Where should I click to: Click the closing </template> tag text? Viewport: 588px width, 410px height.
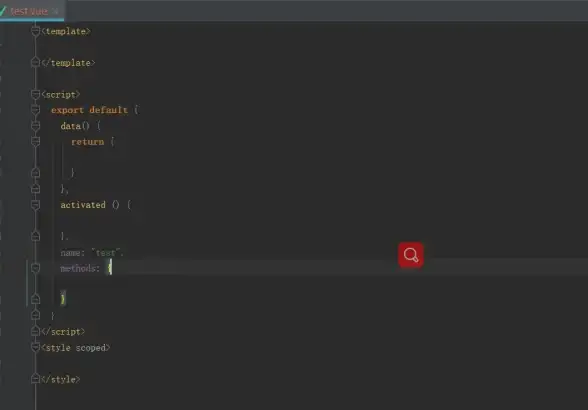tap(68, 63)
